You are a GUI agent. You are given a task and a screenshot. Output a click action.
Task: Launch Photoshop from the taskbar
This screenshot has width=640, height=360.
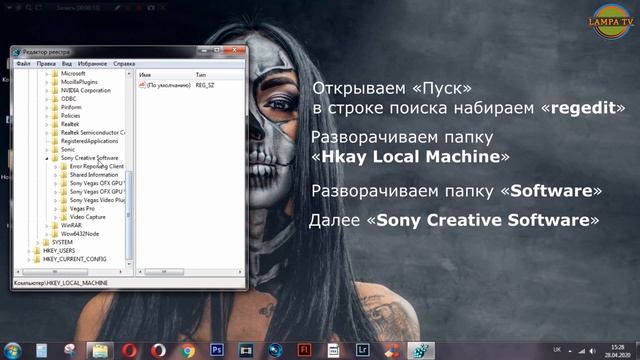coord(217,350)
